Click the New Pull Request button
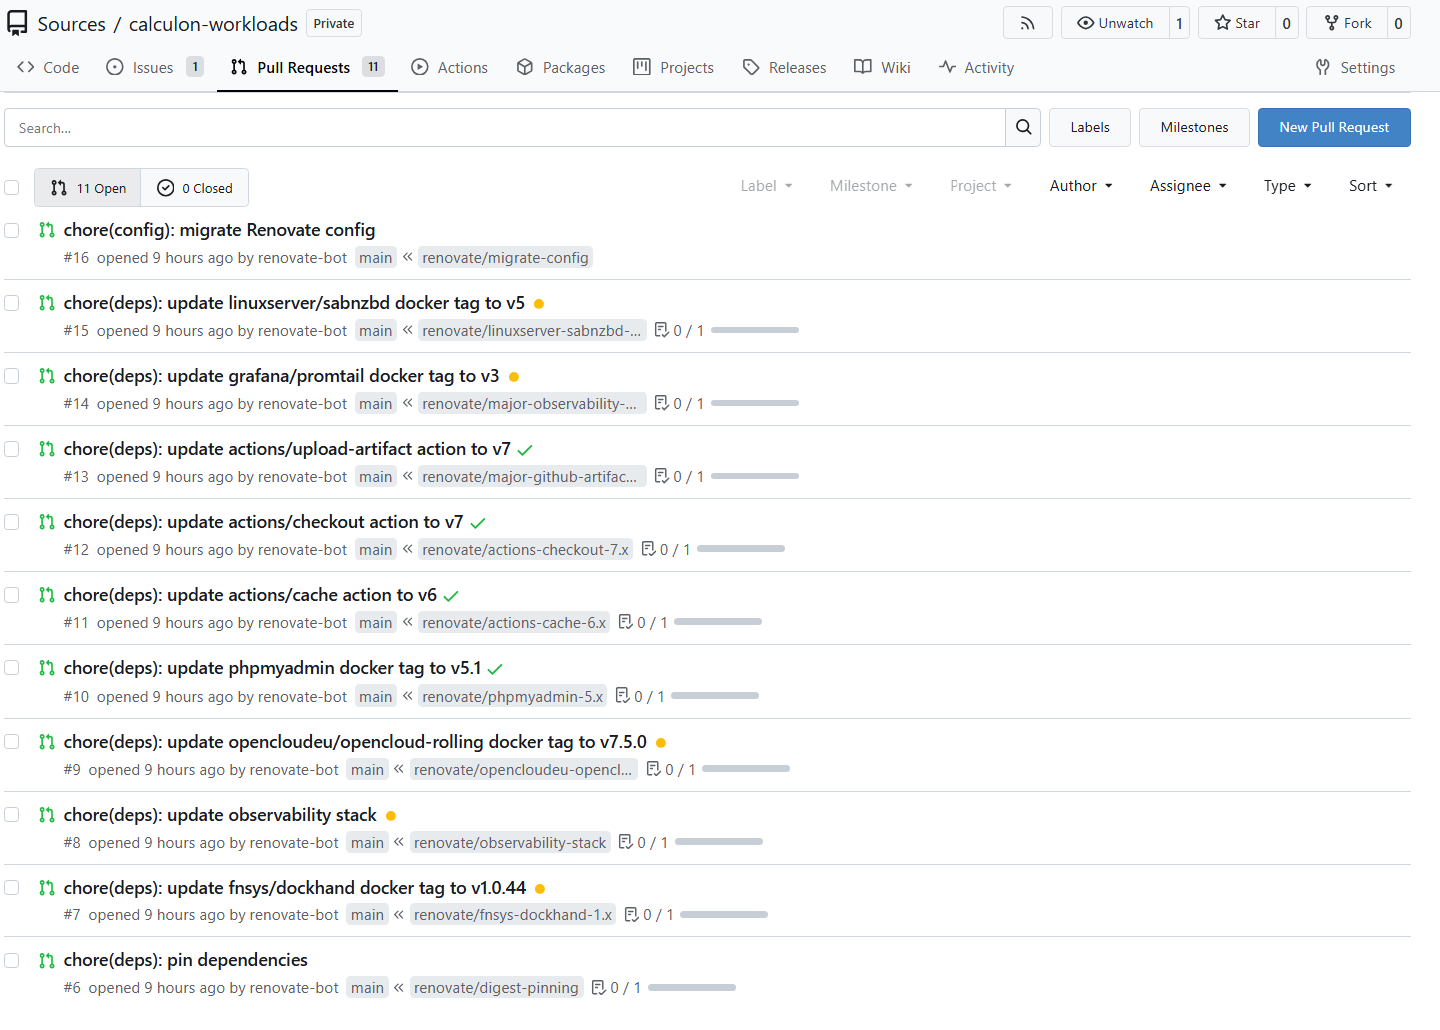 1334,127
